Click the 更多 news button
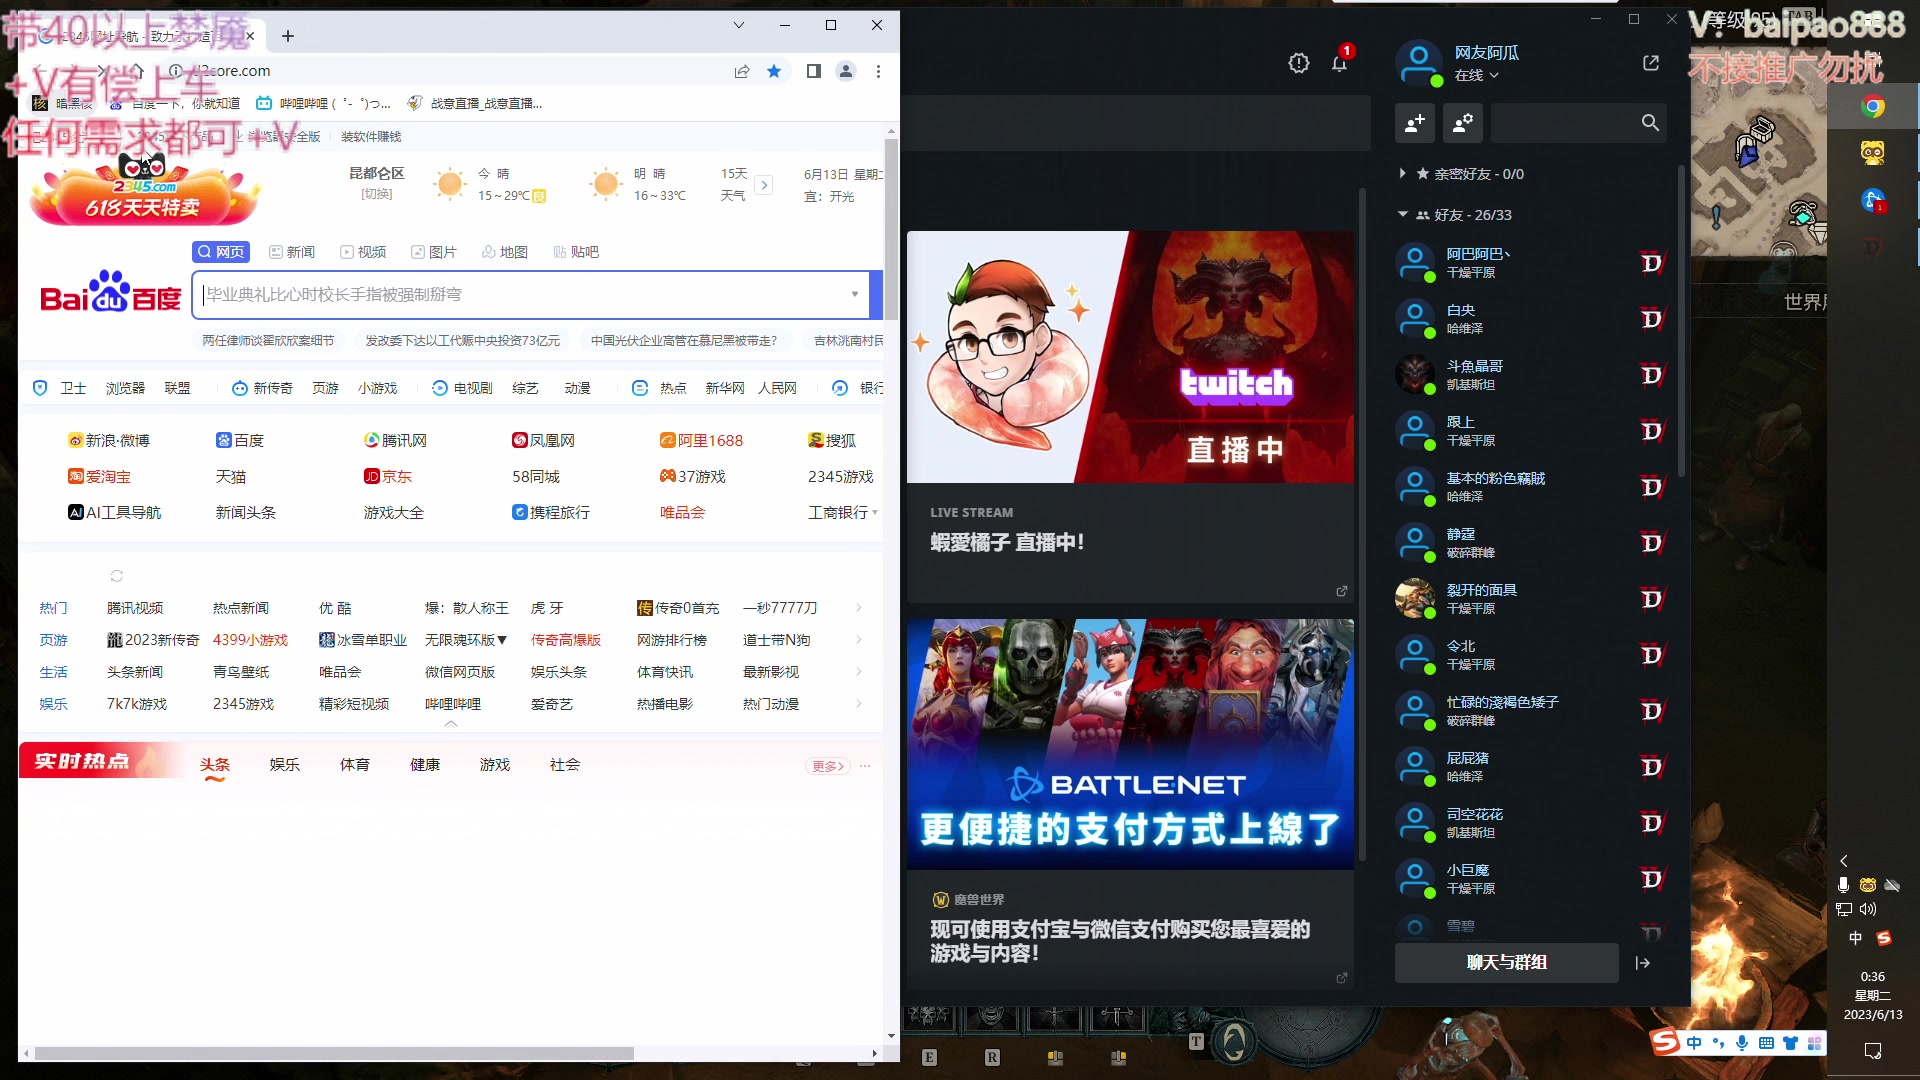Image resolution: width=1920 pixels, height=1080 pixels. tap(828, 766)
